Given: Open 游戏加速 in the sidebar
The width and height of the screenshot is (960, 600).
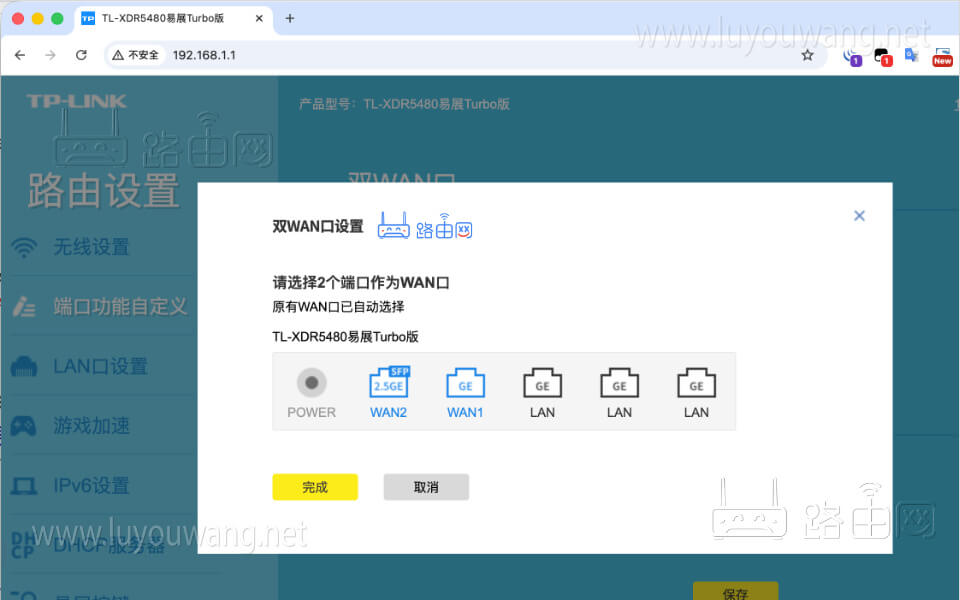Looking at the screenshot, I should pos(91,426).
